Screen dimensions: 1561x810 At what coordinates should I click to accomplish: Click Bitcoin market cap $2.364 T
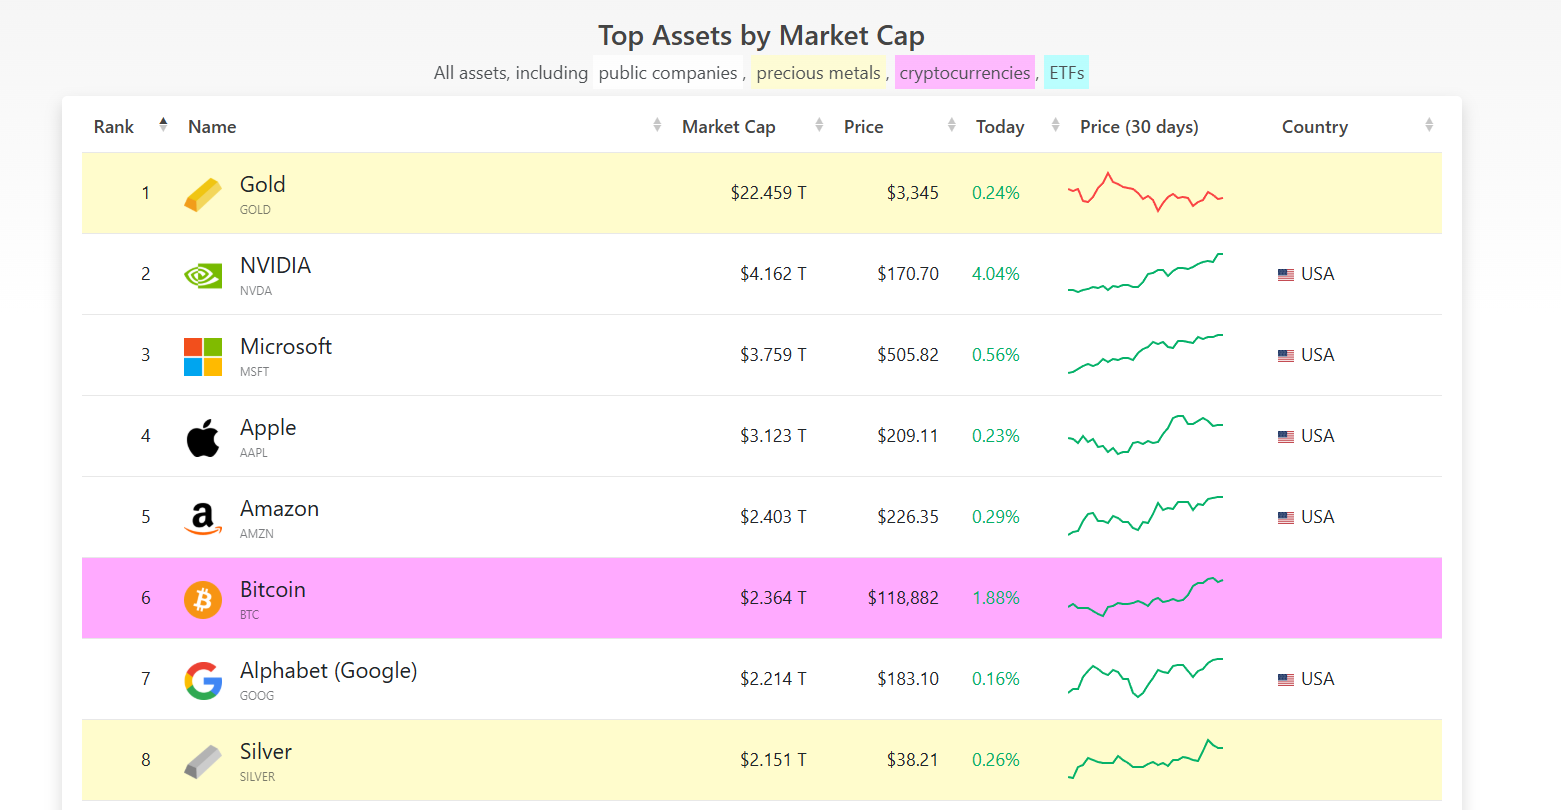click(x=773, y=598)
